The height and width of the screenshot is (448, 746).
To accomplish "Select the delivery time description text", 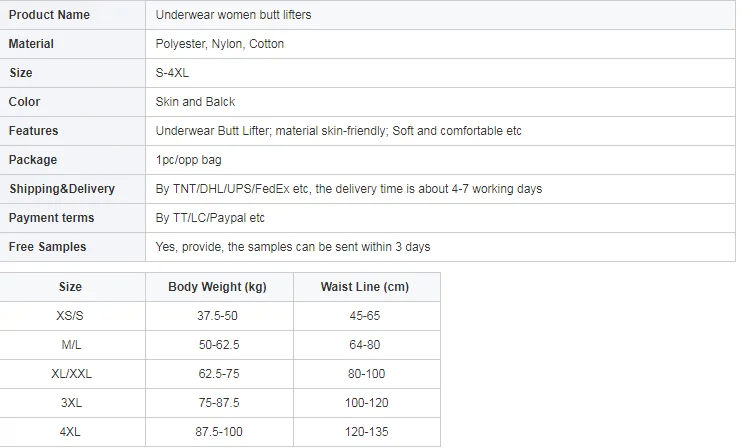I will click(x=349, y=189).
